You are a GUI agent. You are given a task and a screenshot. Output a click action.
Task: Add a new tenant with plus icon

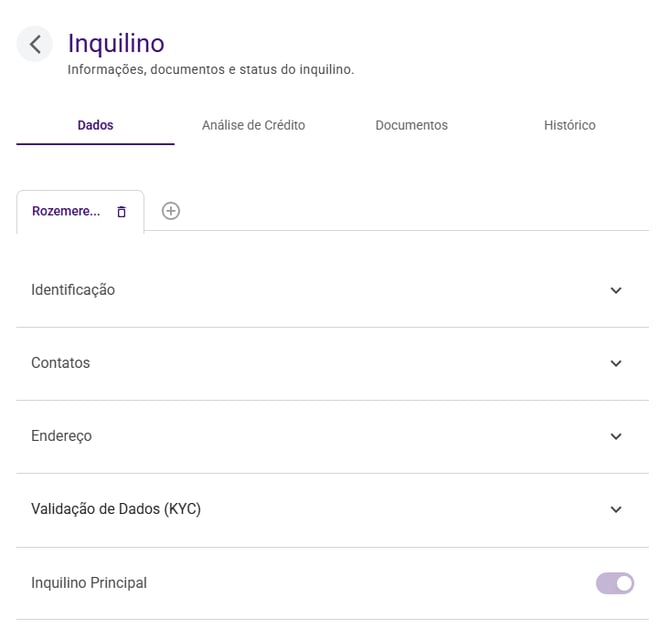171,211
